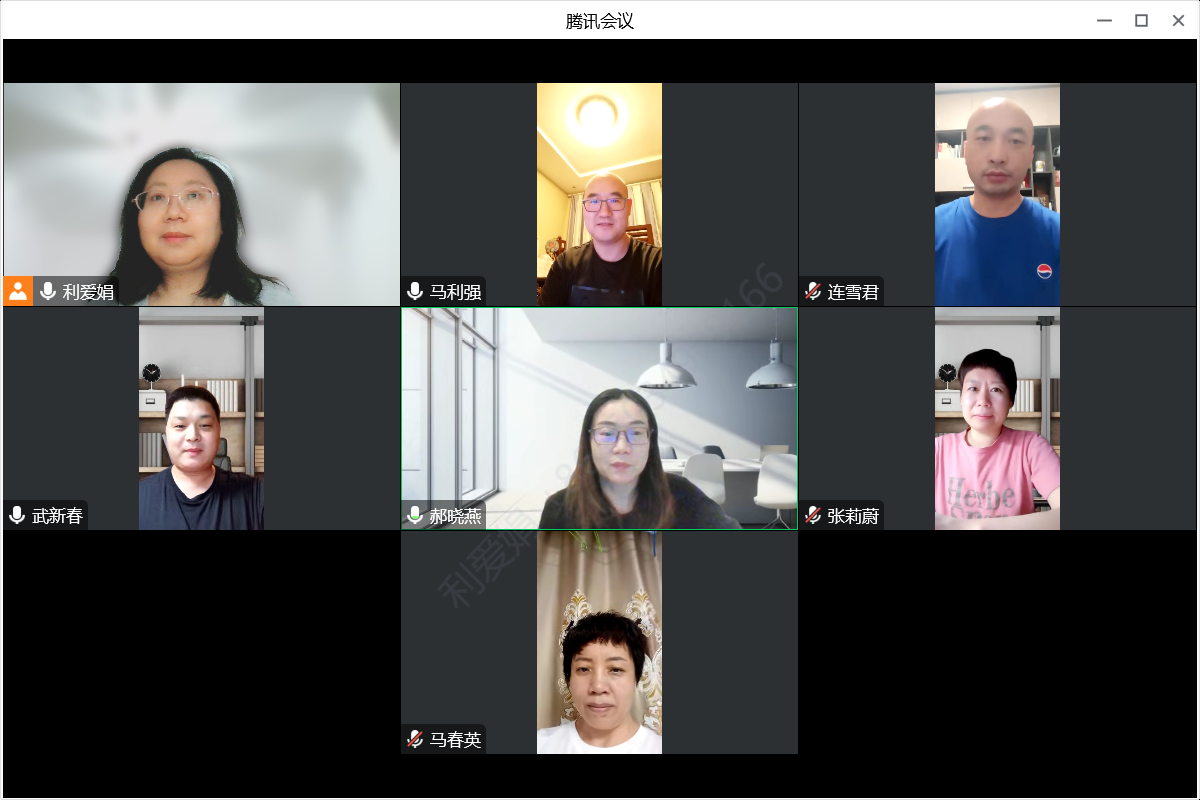Select the 利爱娟 name label
1200x800 pixels.
88,292
